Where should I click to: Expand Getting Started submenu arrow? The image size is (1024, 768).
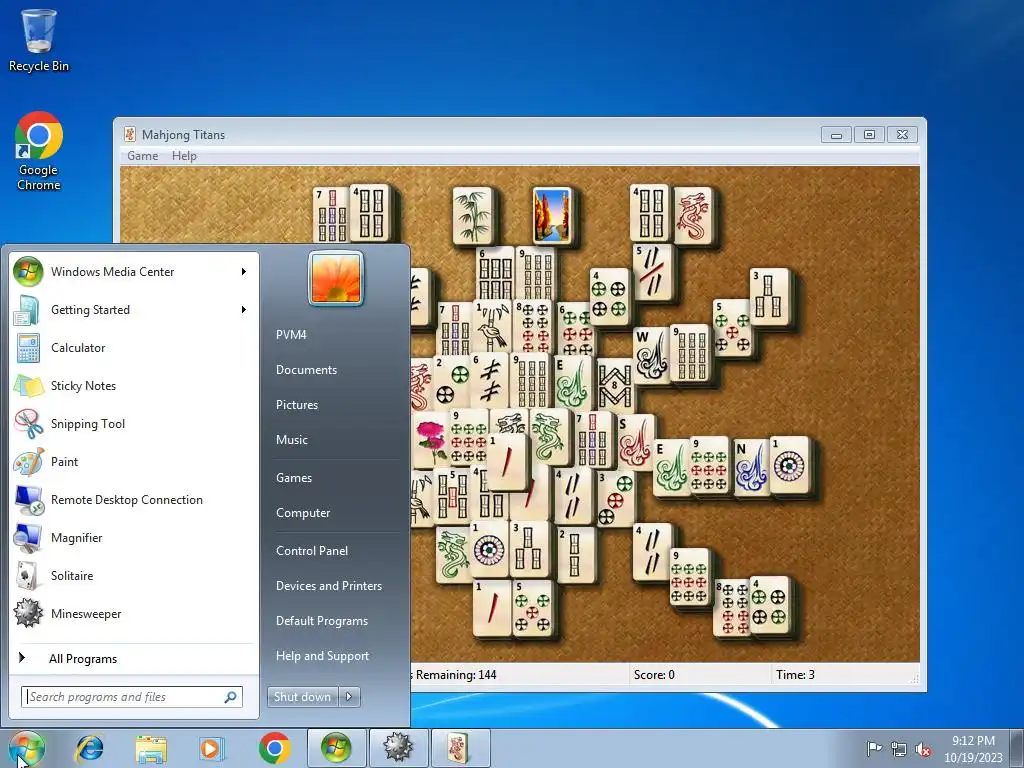click(244, 310)
